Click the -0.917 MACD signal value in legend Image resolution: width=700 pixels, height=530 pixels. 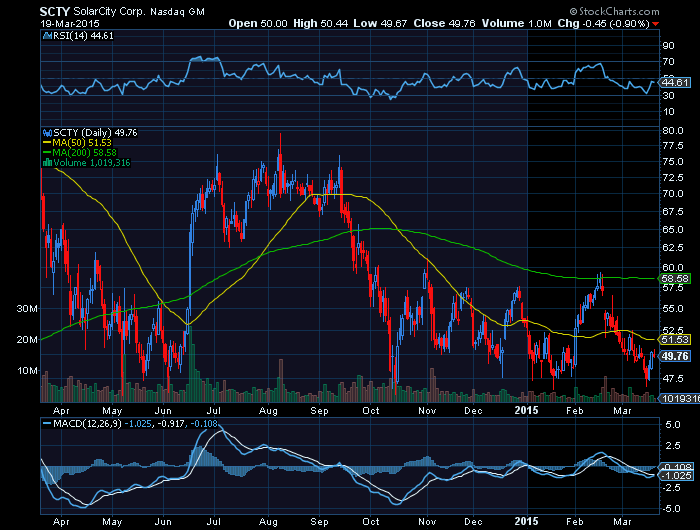click(x=172, y=423)
